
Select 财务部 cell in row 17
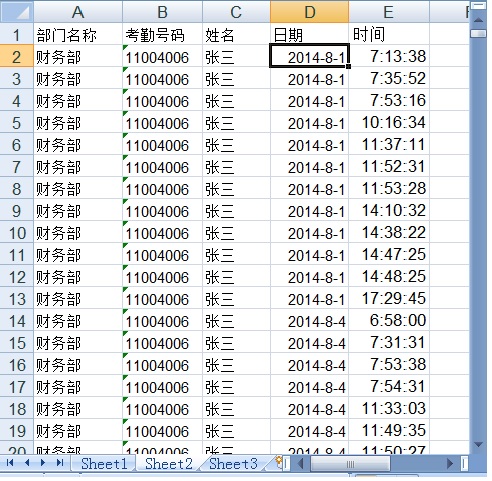point(78,386)
